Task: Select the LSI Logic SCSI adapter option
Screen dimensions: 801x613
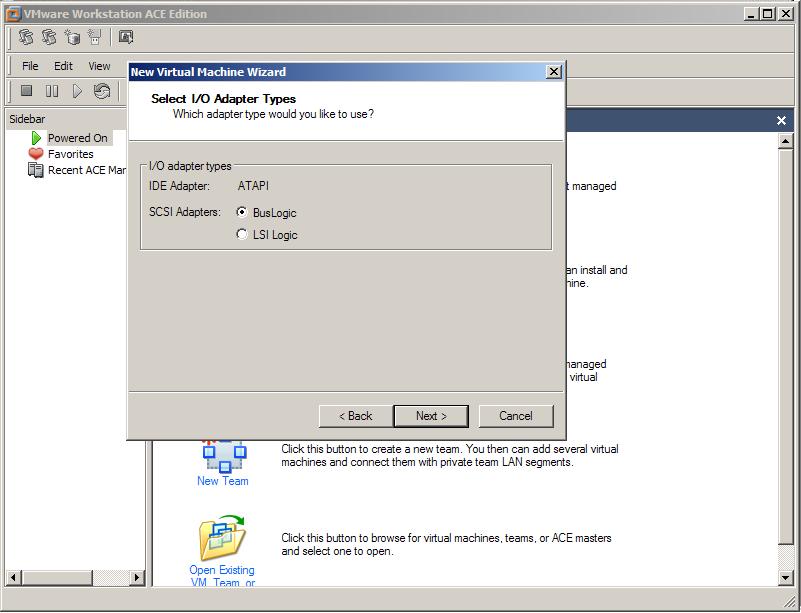Action: [242, 235]
